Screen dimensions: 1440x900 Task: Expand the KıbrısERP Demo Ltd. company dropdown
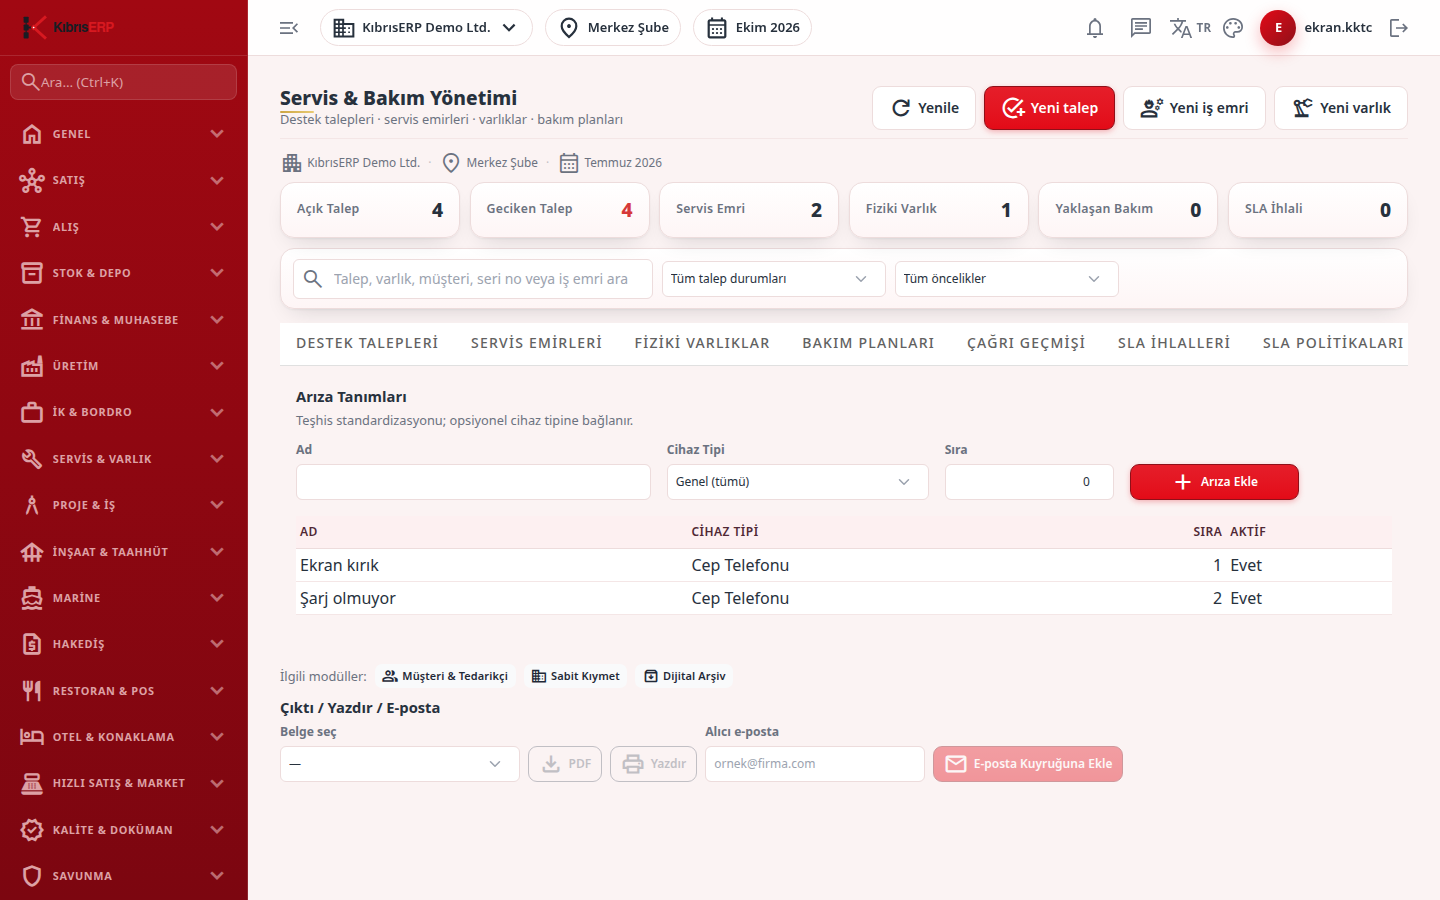pyautogui.click(x=426, y=28)
